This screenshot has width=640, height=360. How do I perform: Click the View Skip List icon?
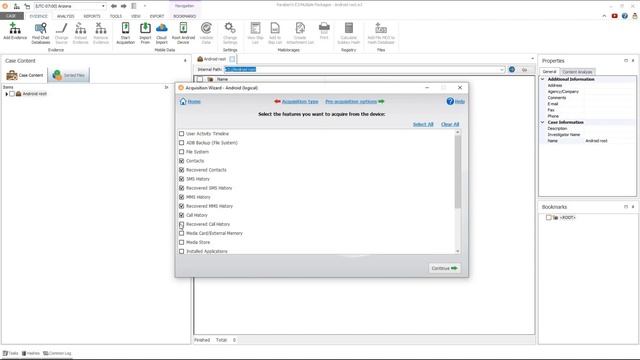point(255,29)
